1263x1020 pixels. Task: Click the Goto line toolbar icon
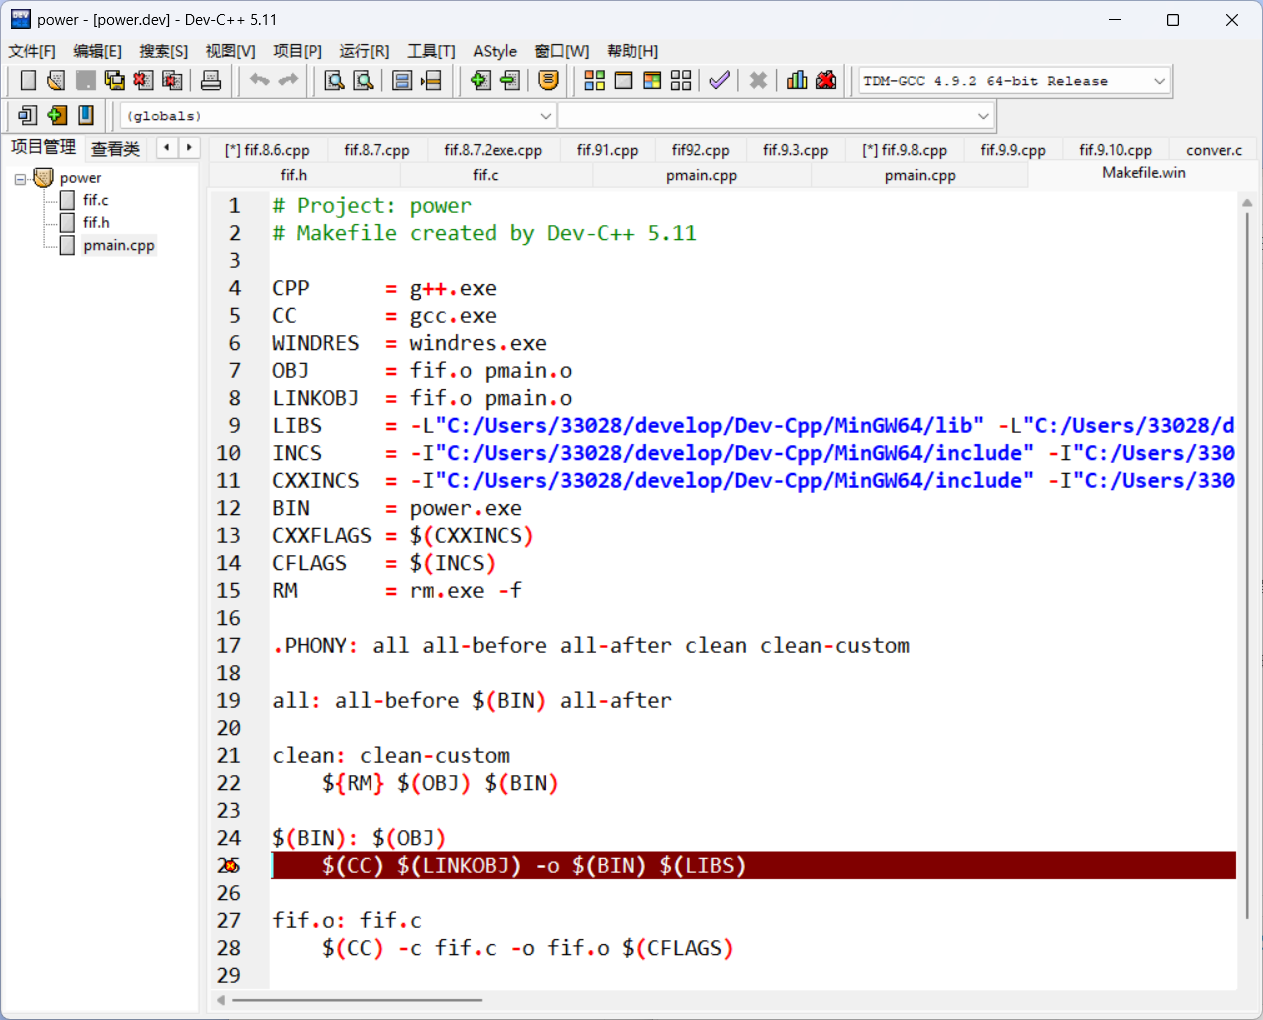click(431, 80)
